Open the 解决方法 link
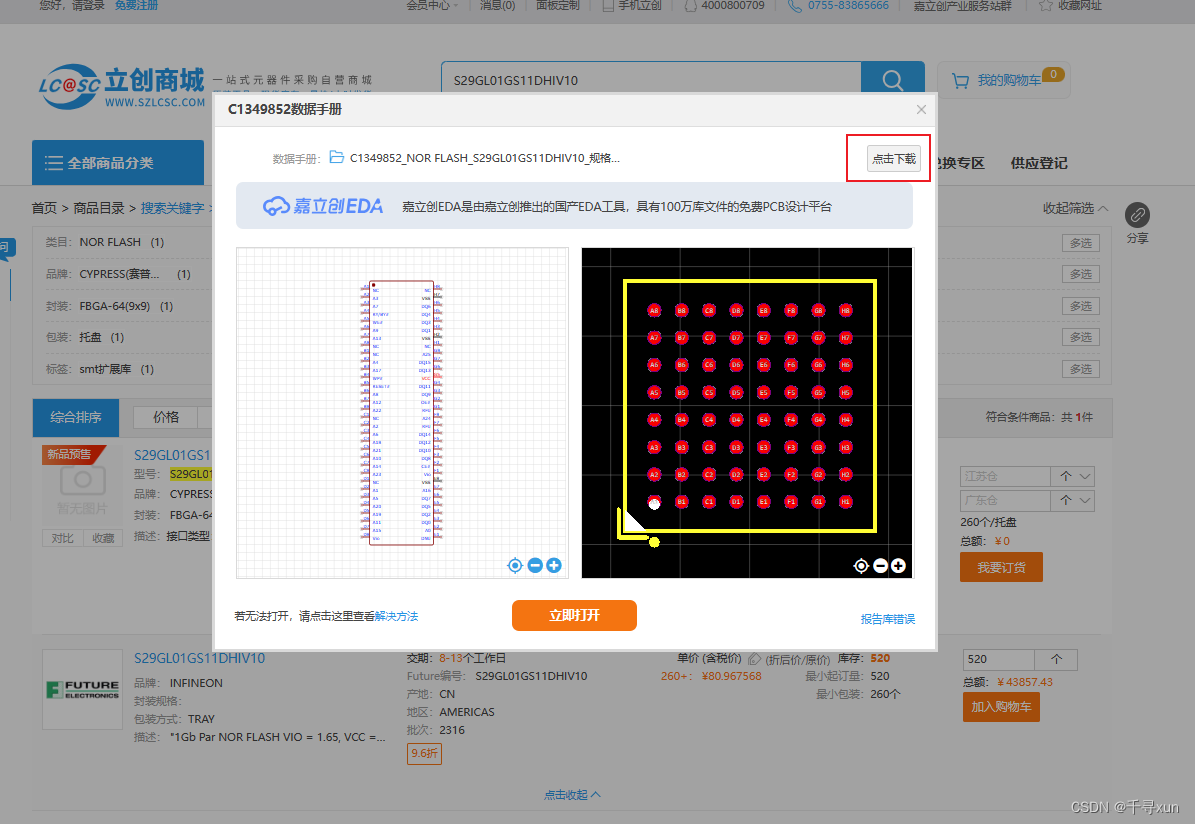Viewport: 1195px width, 824px height. (x=396, y=616)
